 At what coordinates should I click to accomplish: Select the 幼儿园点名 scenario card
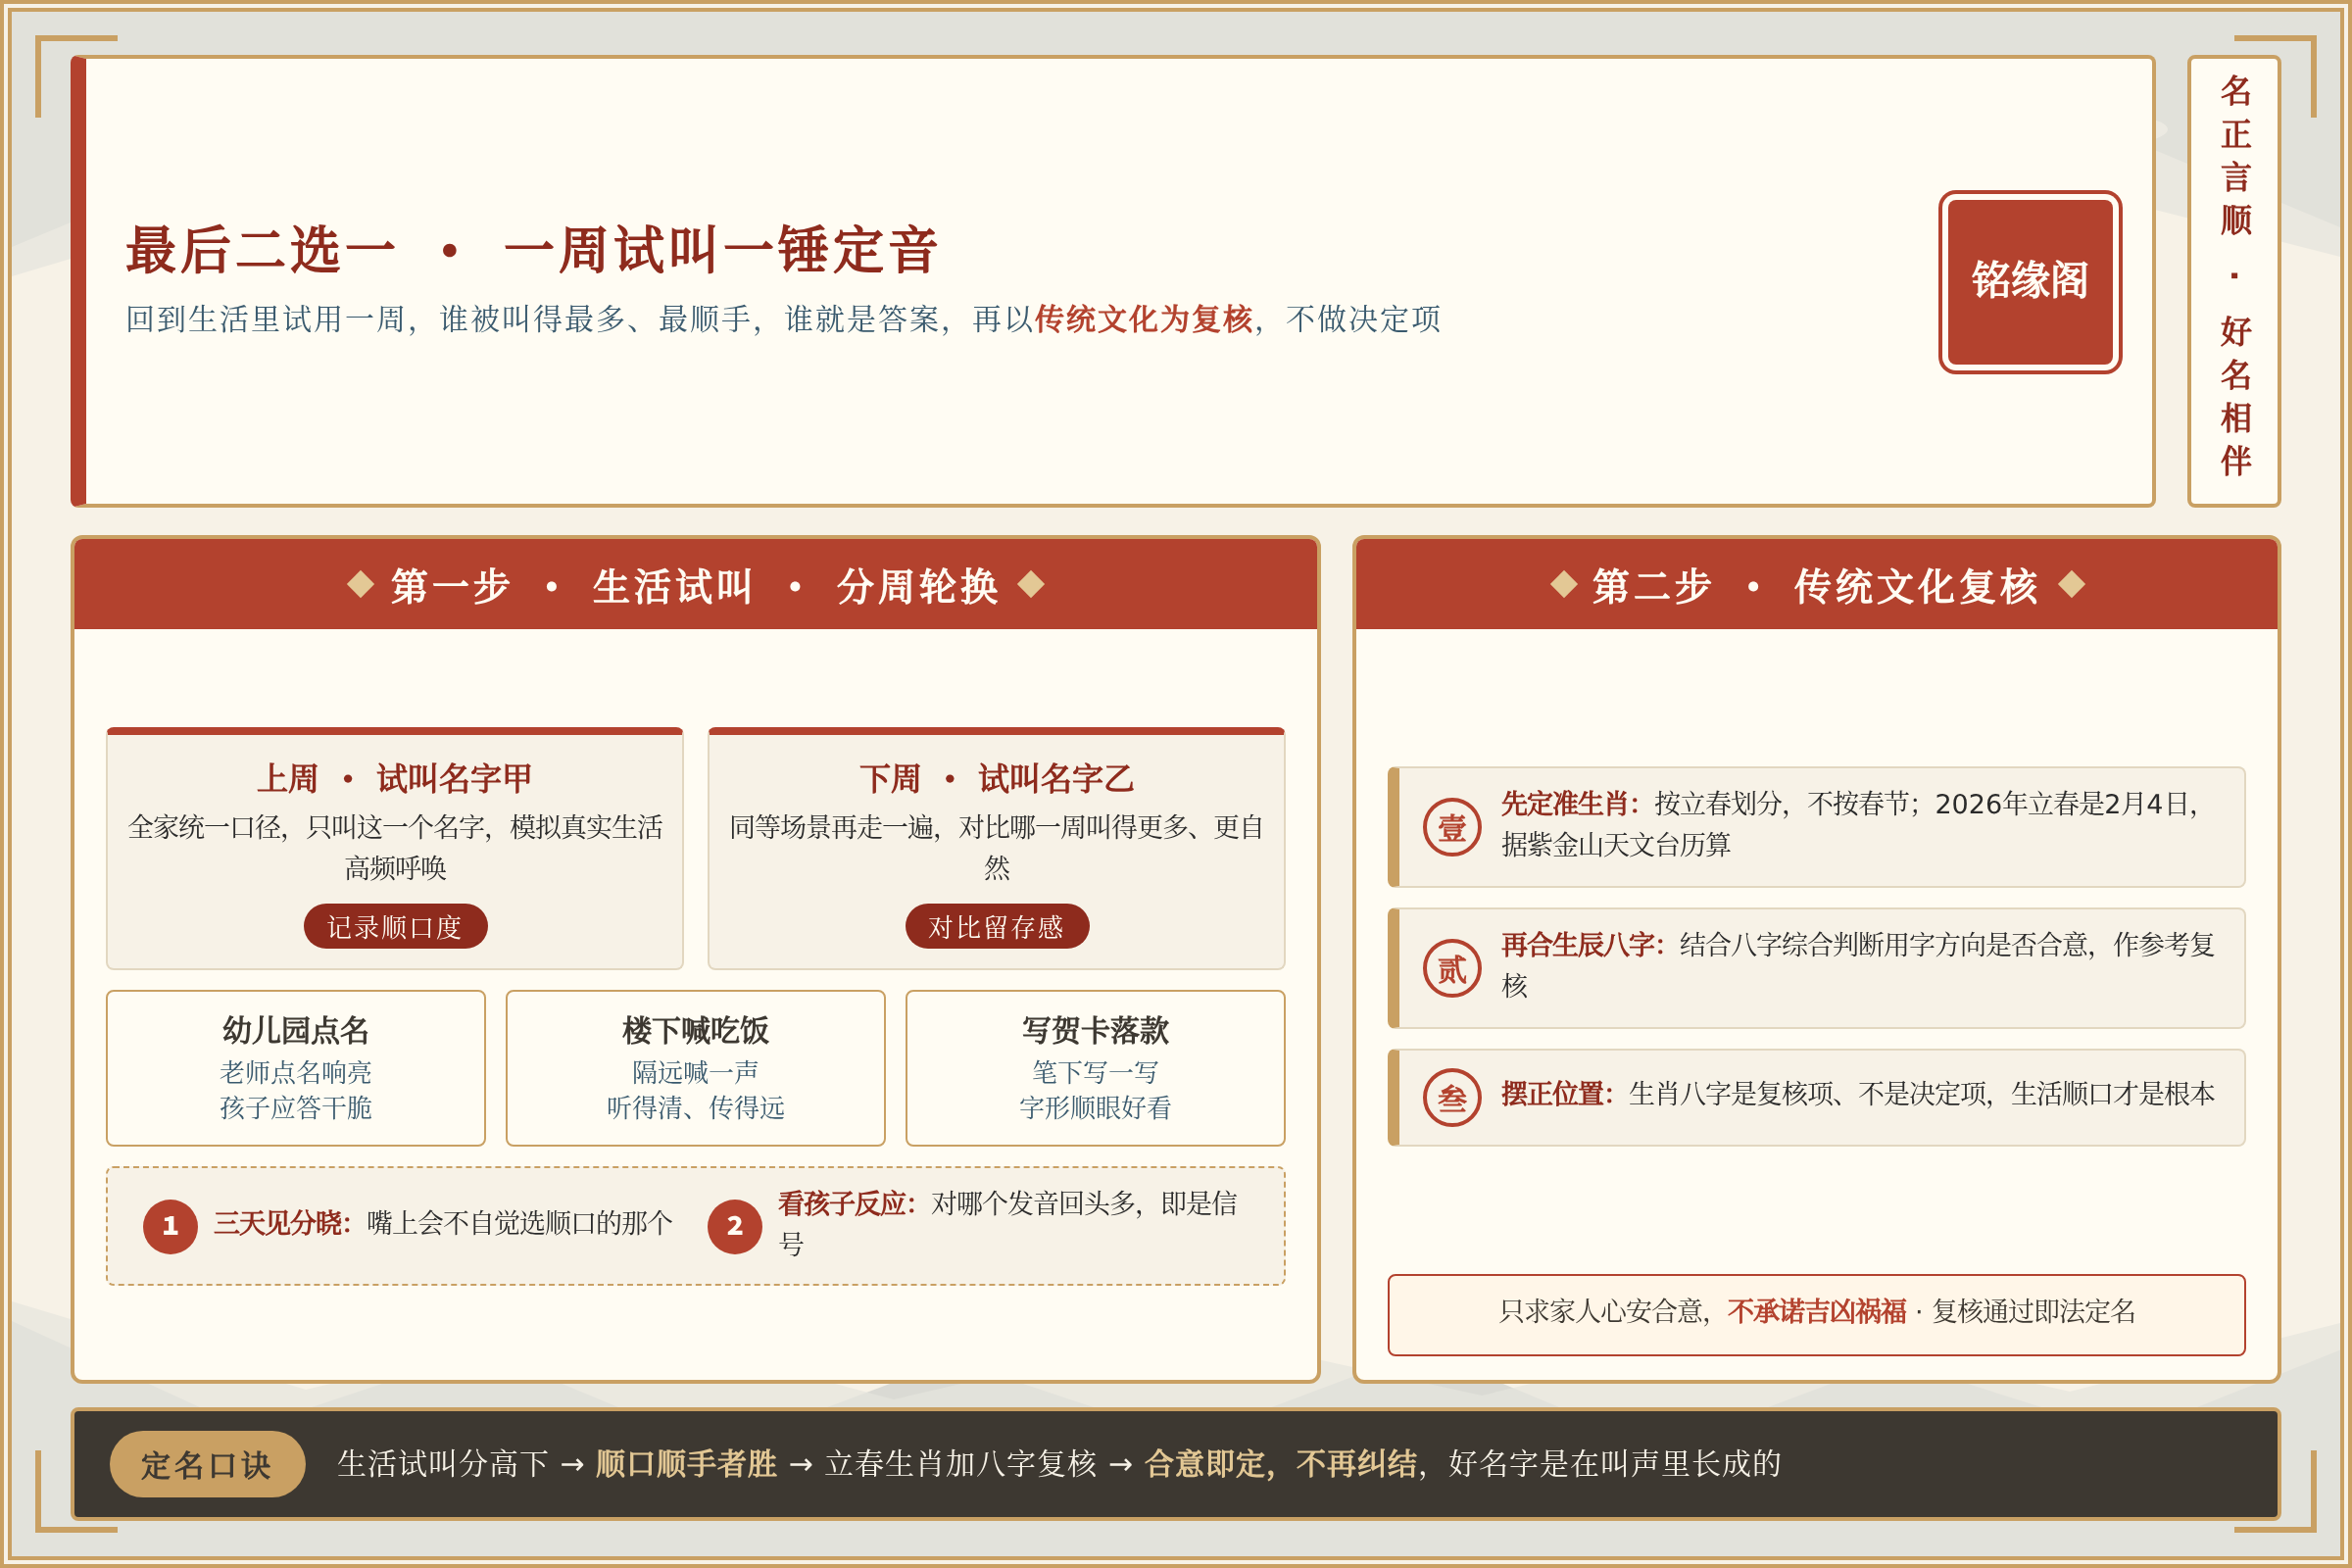295,1068
